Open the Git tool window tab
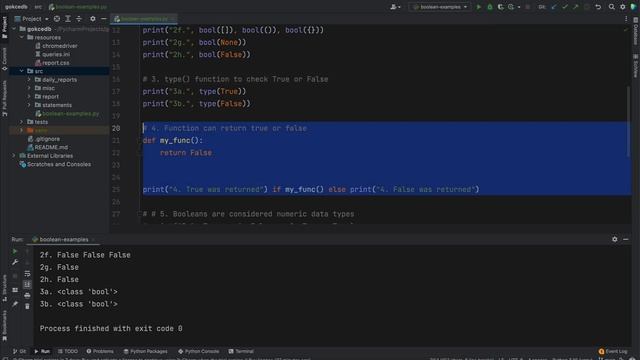 tap(19, 351)
